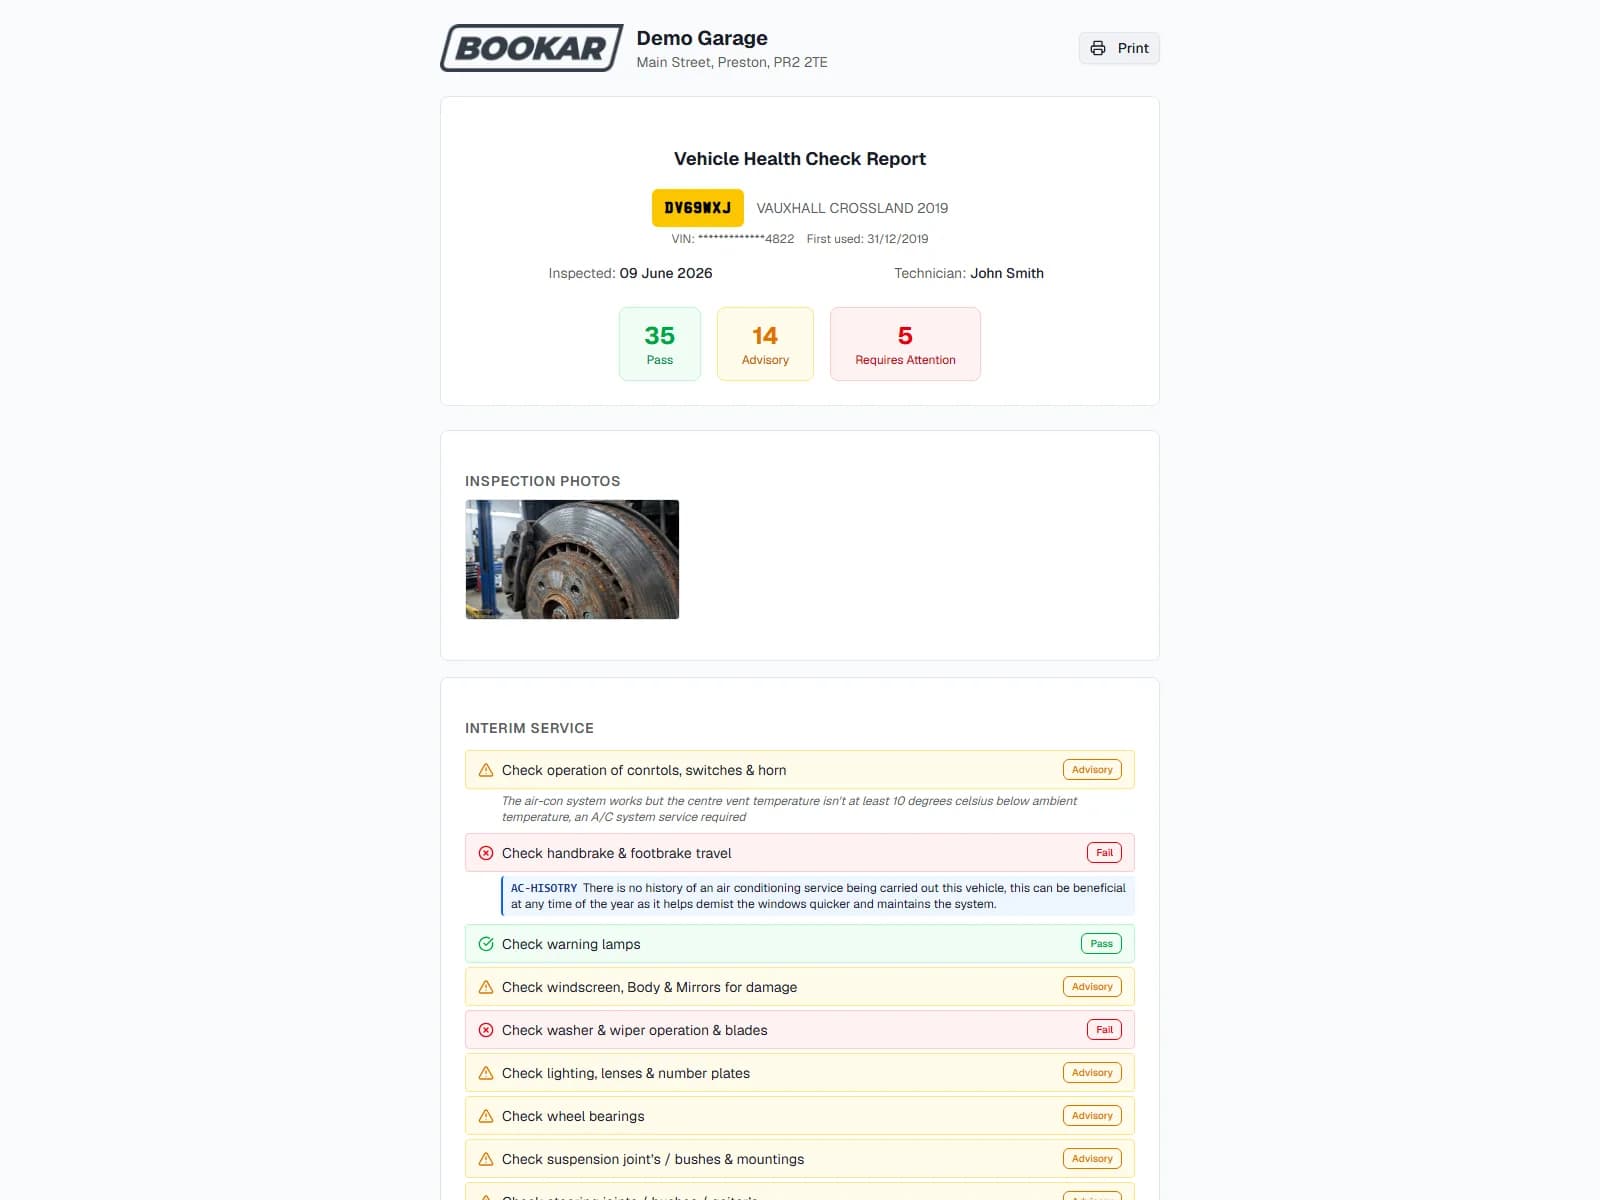Click Advisory badge on suspension joint's row
Image resolution: width=1600 pixels, height=1200 pixels.
click(x=1092, y=1159)
